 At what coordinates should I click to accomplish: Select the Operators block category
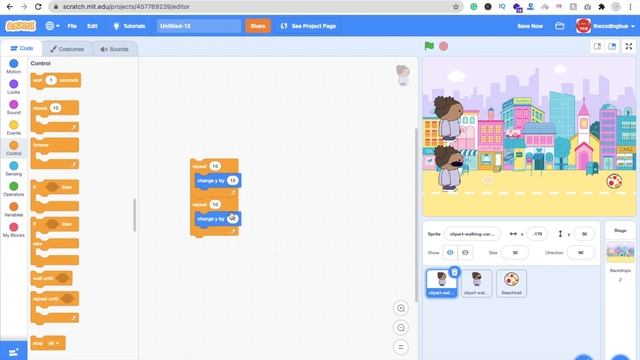pos(13,189)
